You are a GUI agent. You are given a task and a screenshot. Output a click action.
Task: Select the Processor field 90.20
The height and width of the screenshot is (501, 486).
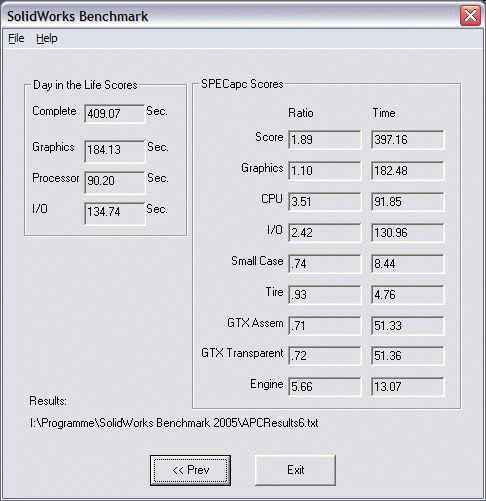pyautogui.click(x=115, y=182)
